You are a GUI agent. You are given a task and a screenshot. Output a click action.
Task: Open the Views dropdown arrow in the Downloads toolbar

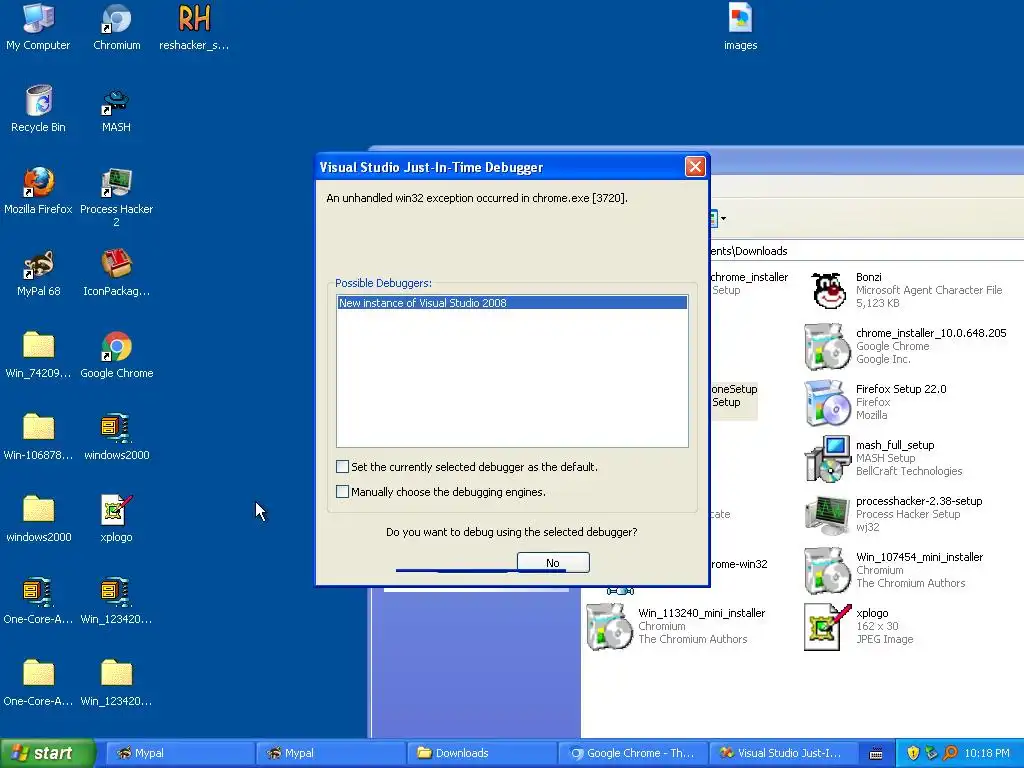[x=723, y=218]
